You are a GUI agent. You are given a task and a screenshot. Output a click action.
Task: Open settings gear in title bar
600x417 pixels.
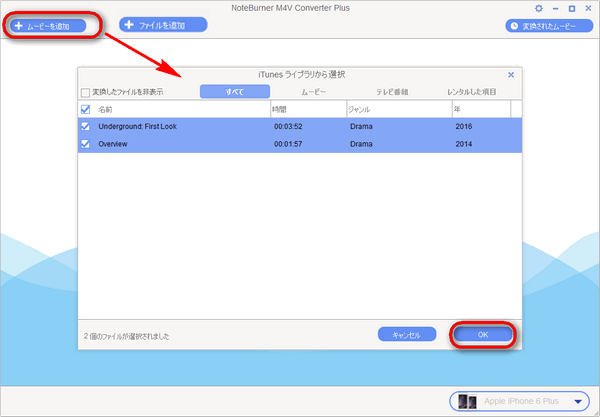click(x=539, y=8)
